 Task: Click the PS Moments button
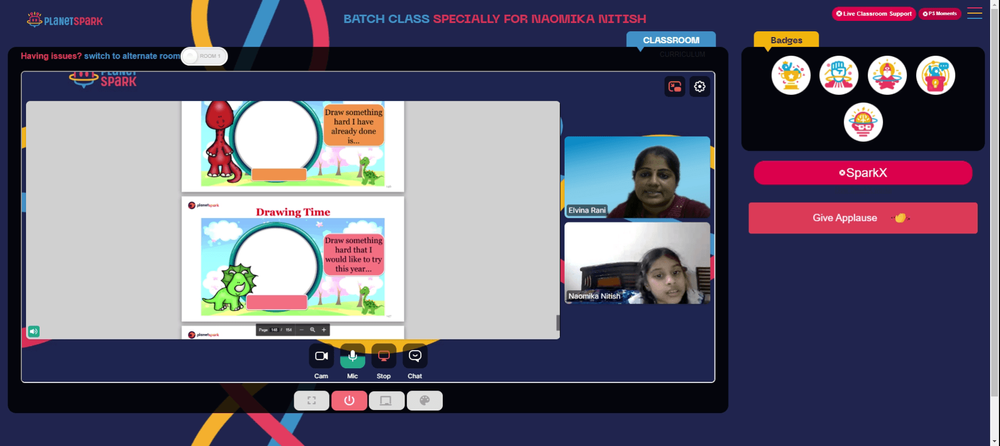[x=940, y=13]
